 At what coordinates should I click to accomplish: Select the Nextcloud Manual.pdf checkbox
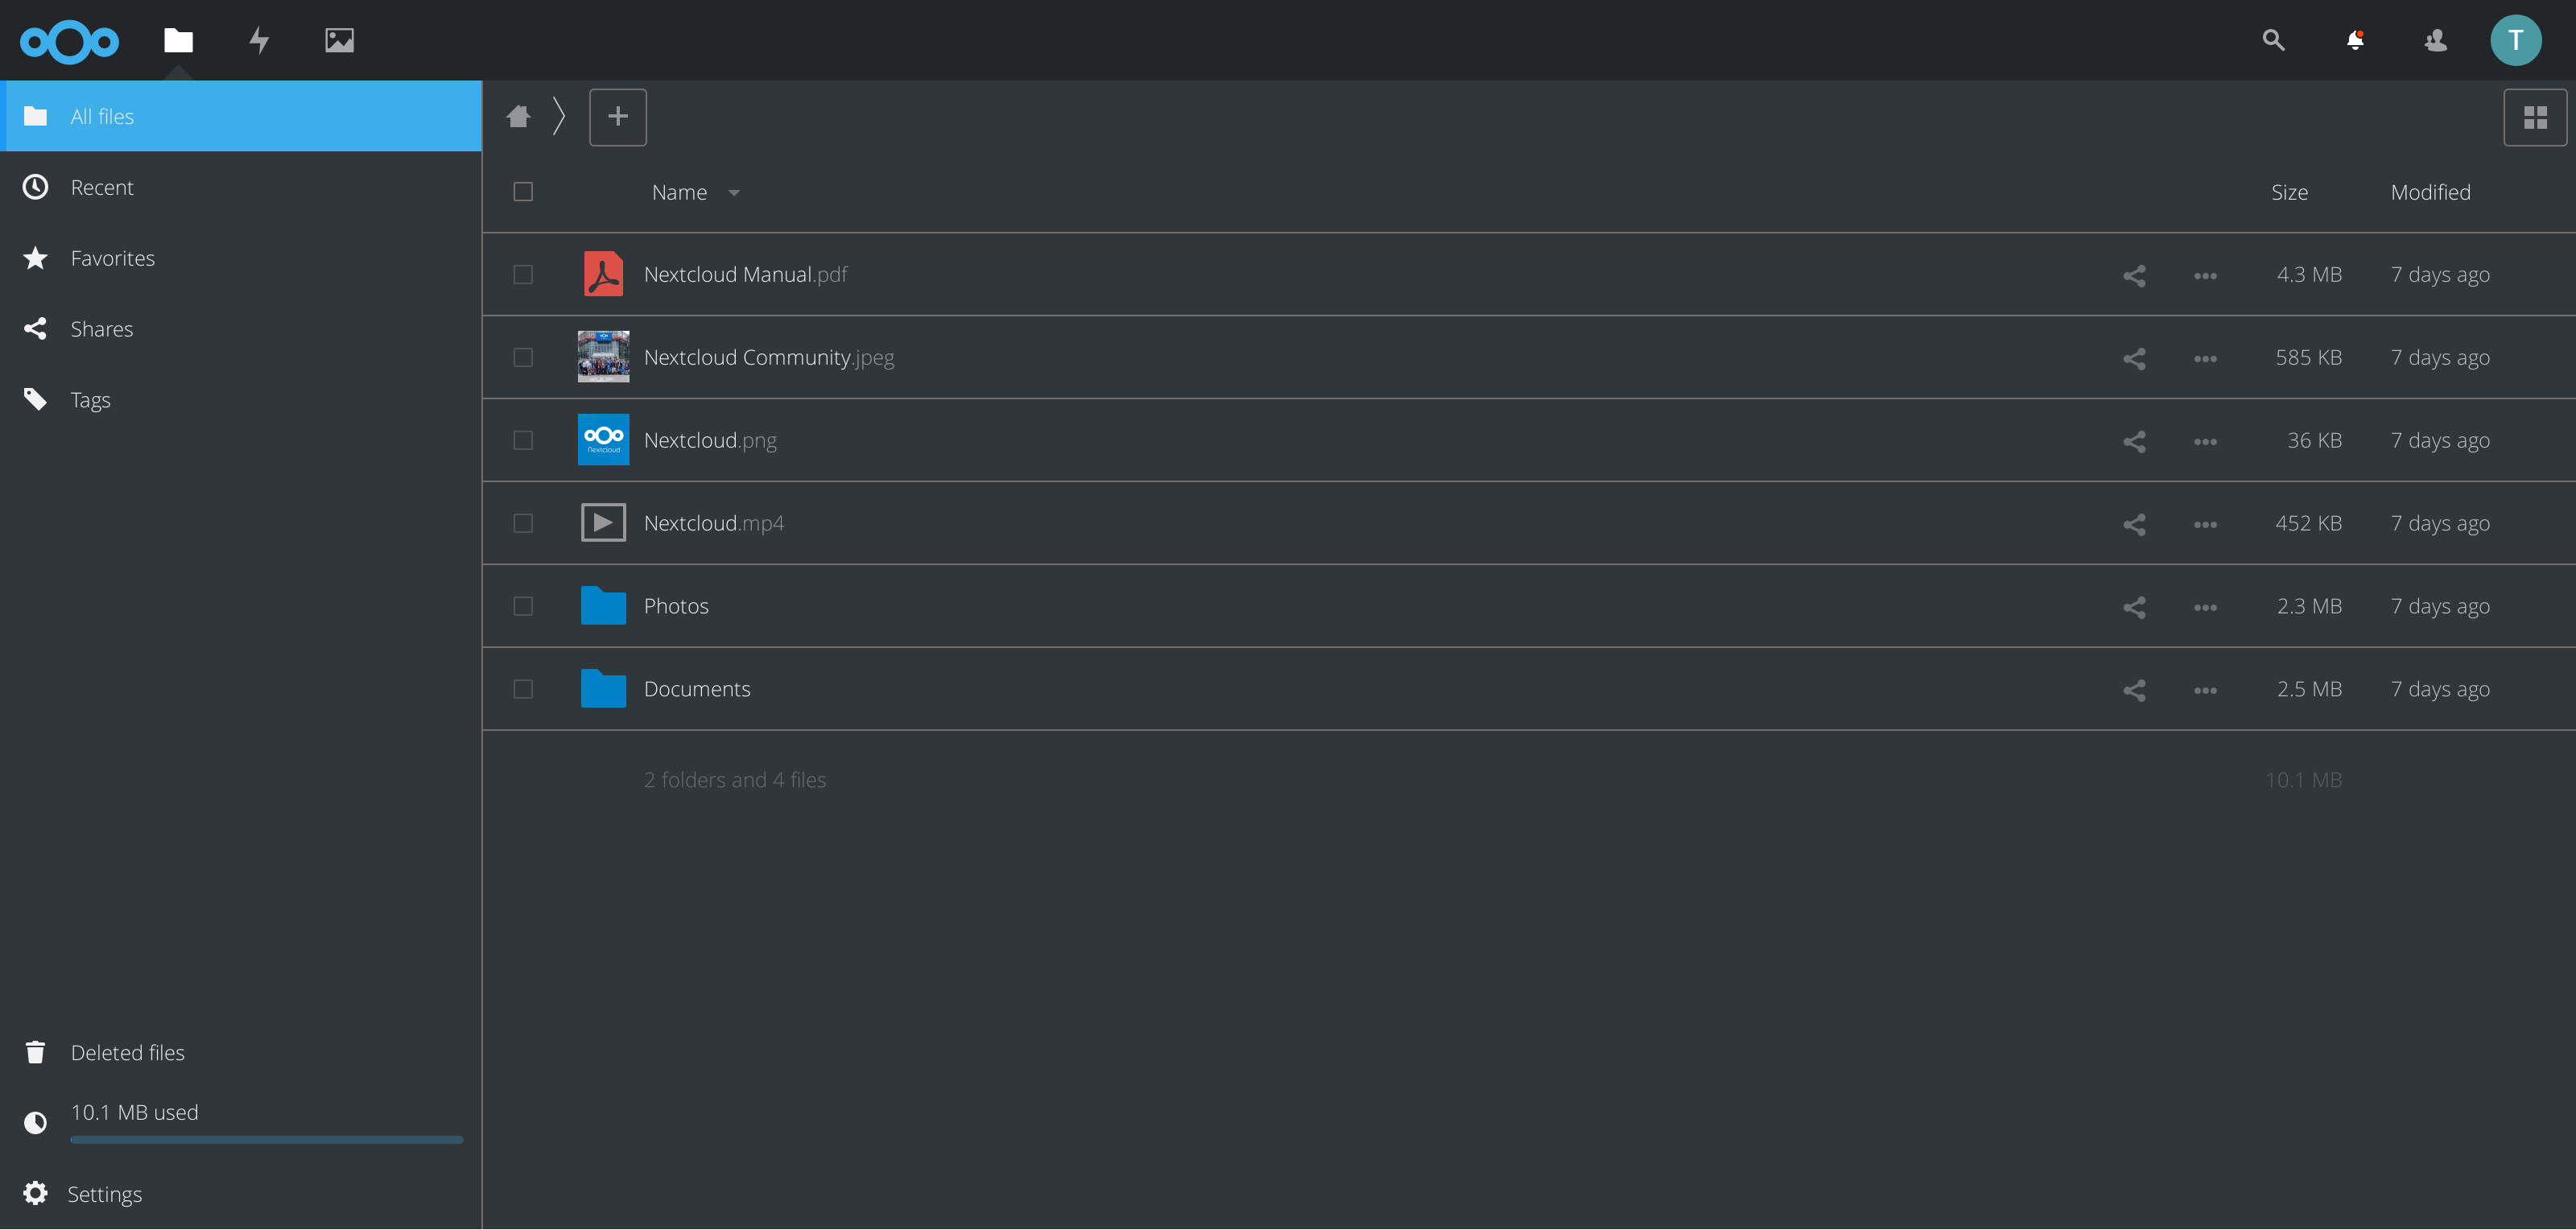(x=523, y=274)
